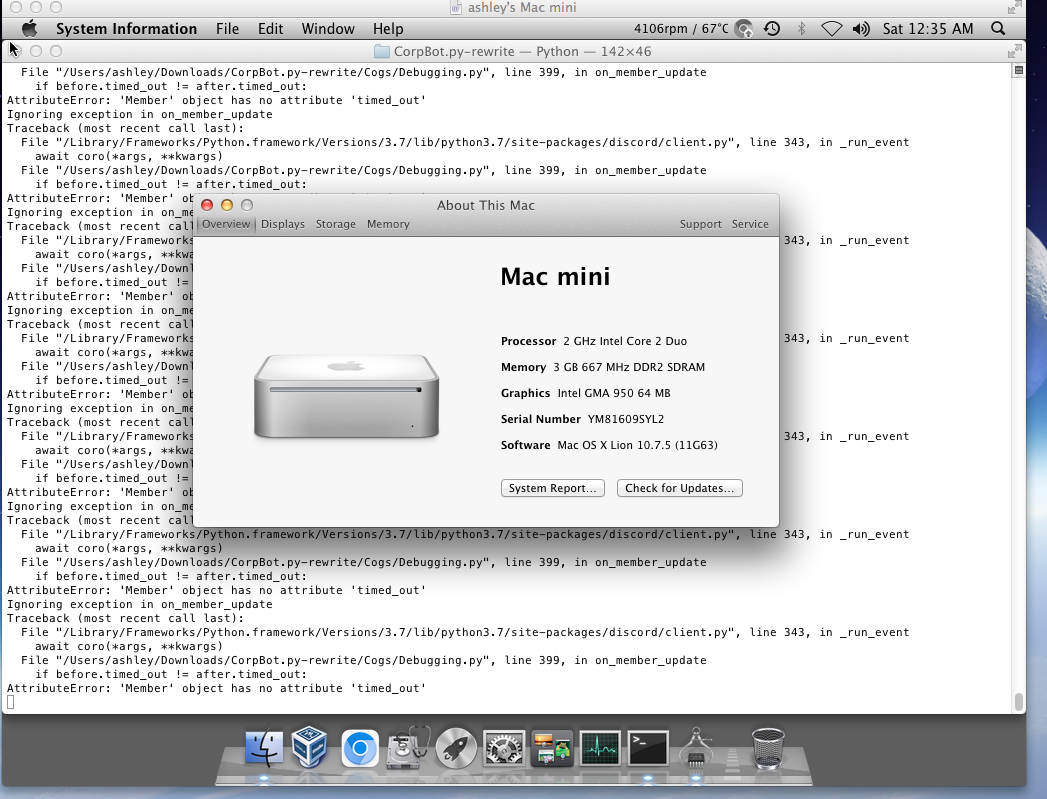This screenshot has width=1047, height=799.
Task: Click the fan speed and temperature readout
Action: 681,29
